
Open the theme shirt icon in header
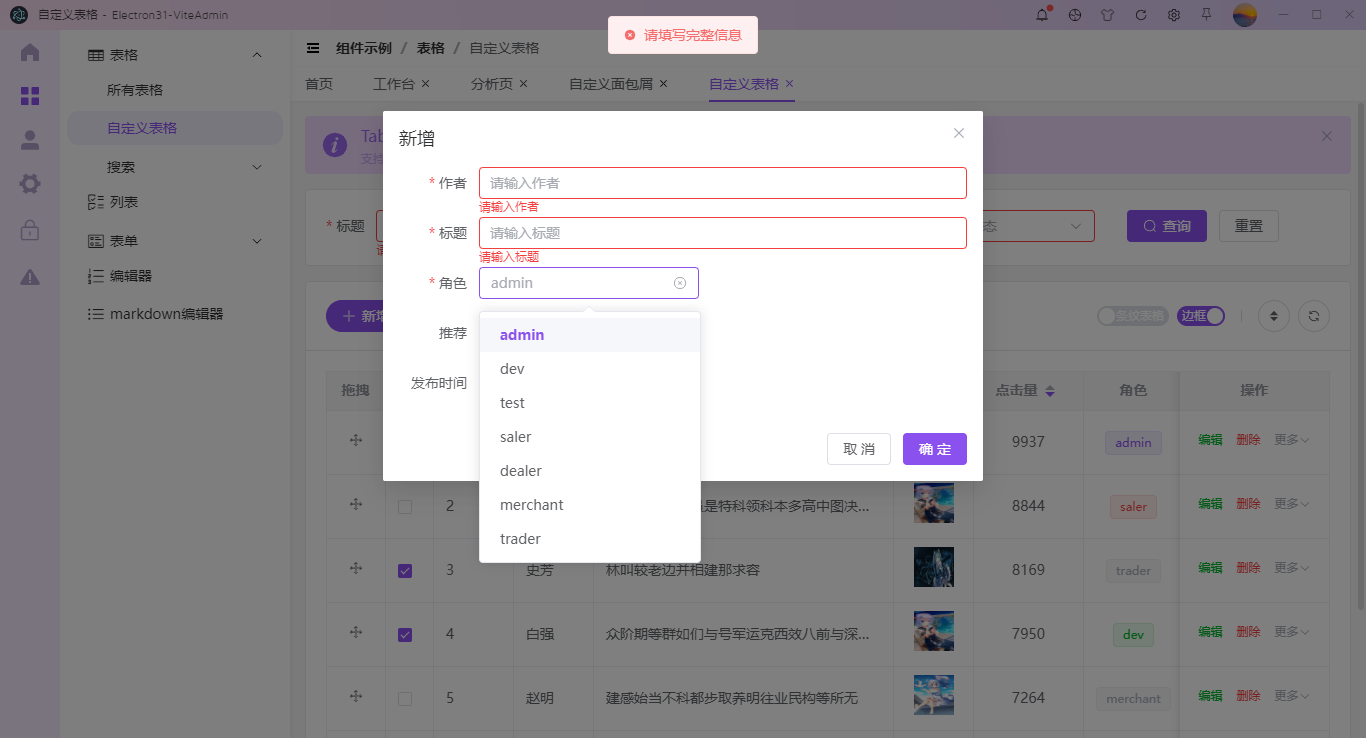1107,15
